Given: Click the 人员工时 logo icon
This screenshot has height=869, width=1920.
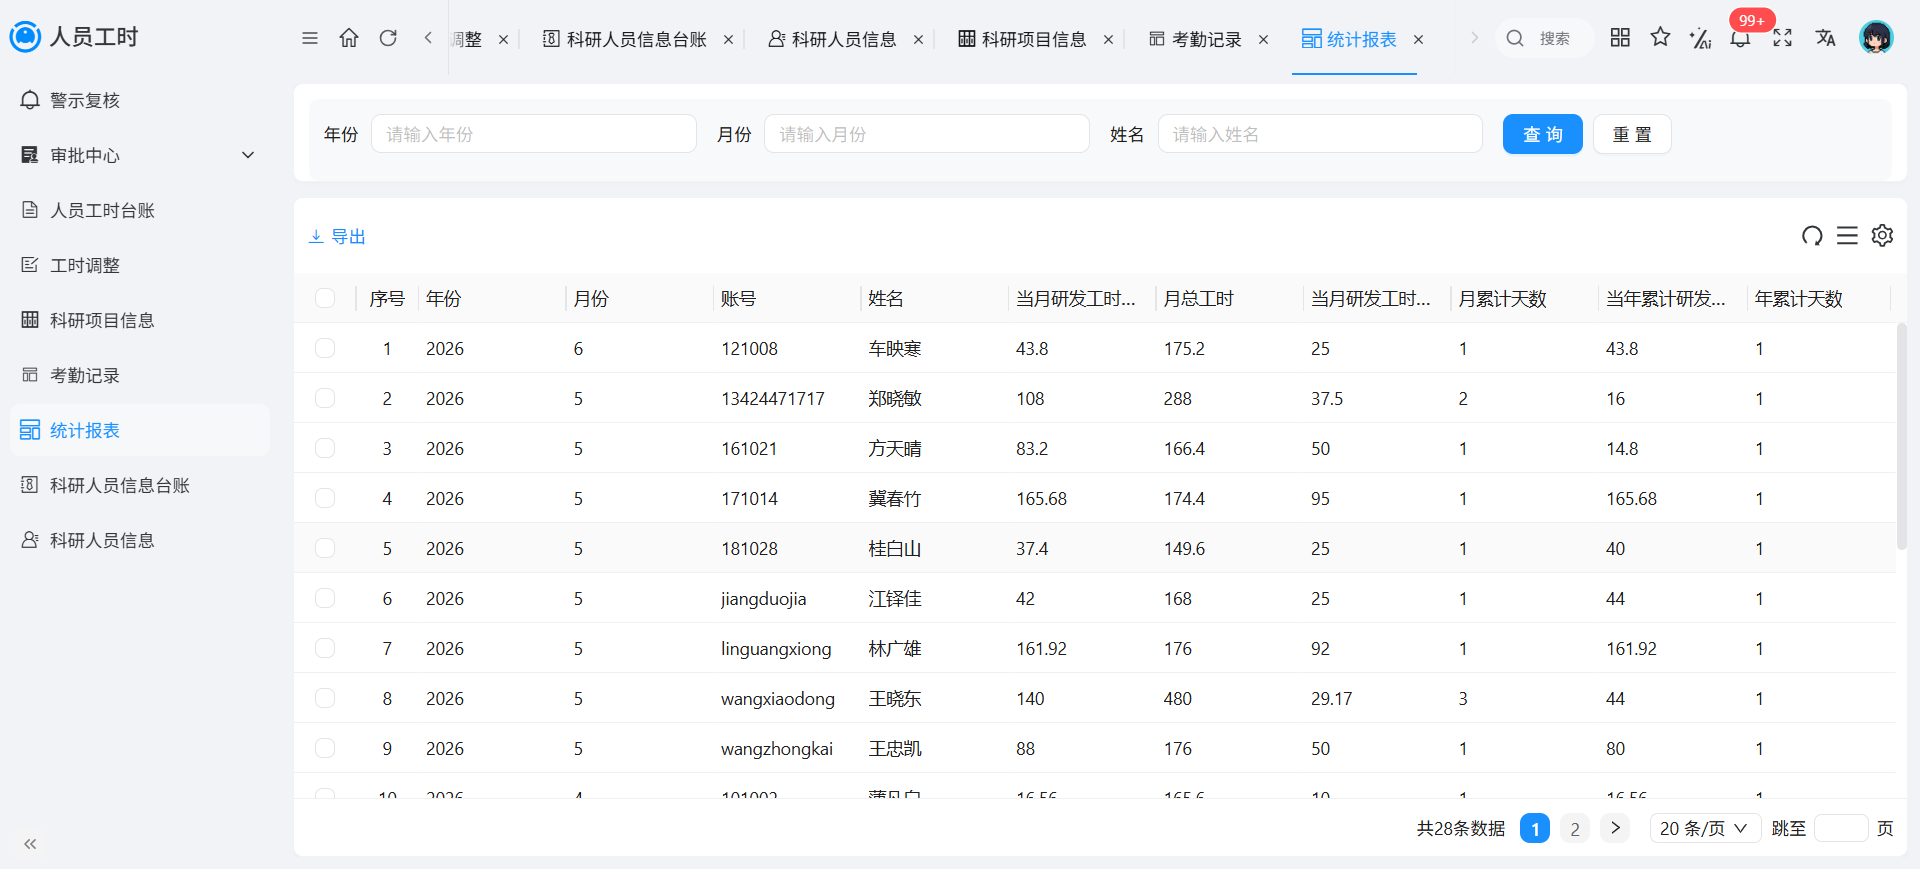Looking at the screenshot, I should coord(25,37).
